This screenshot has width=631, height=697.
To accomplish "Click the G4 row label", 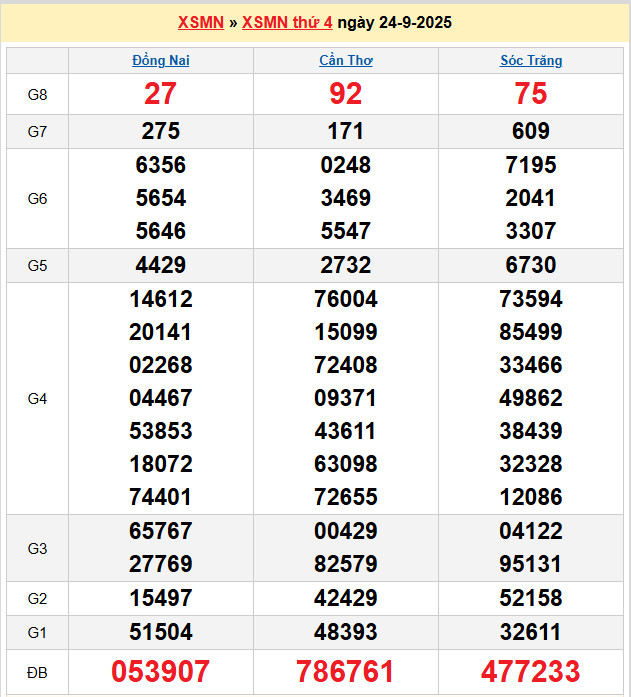I will coord(37,398).
